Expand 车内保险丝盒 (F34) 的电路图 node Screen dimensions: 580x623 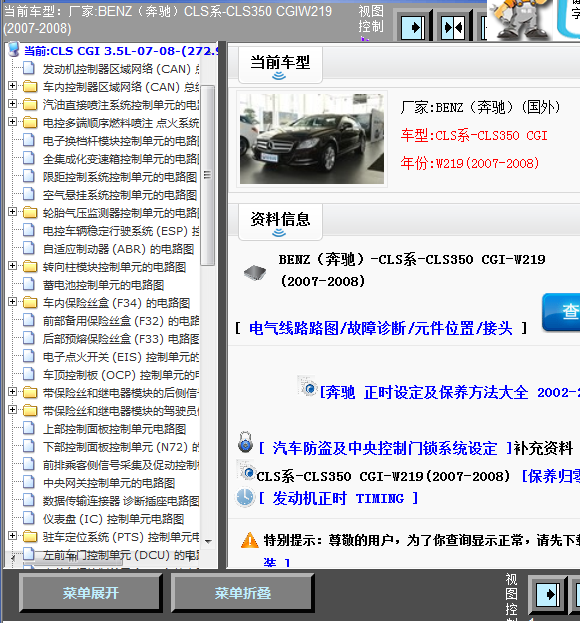[13, 302]
